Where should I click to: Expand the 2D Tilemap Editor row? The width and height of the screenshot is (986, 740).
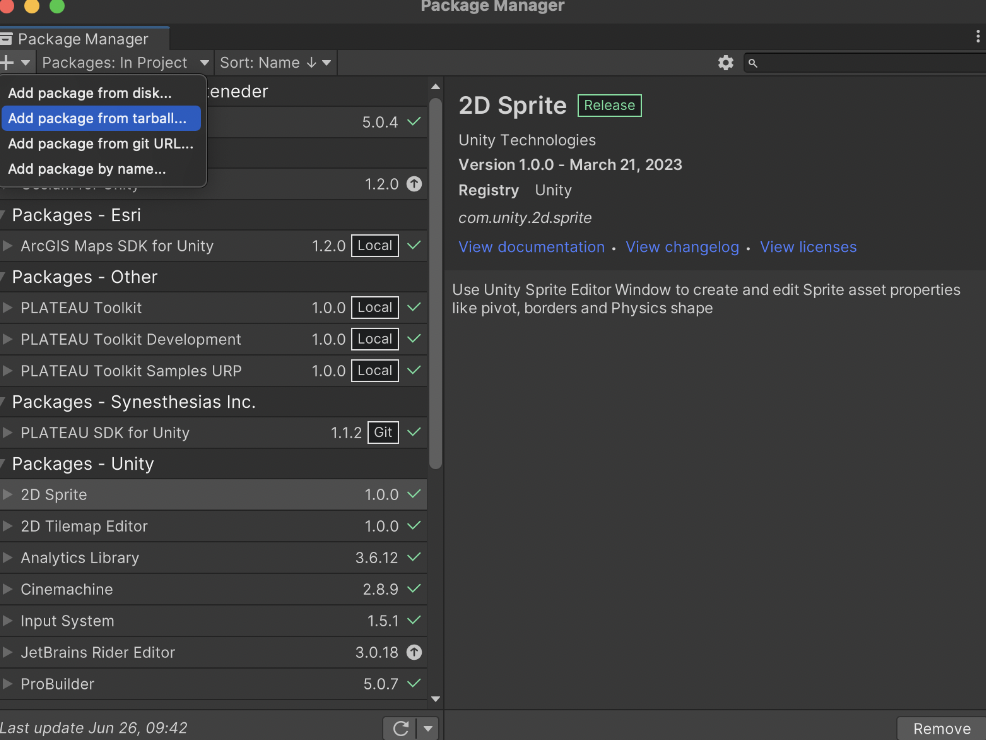coord(8,526)
